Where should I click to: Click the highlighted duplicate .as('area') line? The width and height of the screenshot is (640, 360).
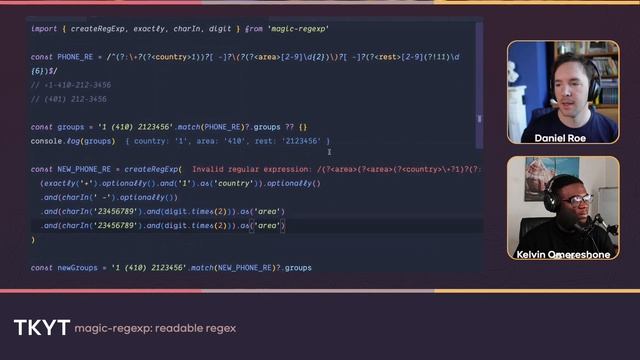point(162,226)
